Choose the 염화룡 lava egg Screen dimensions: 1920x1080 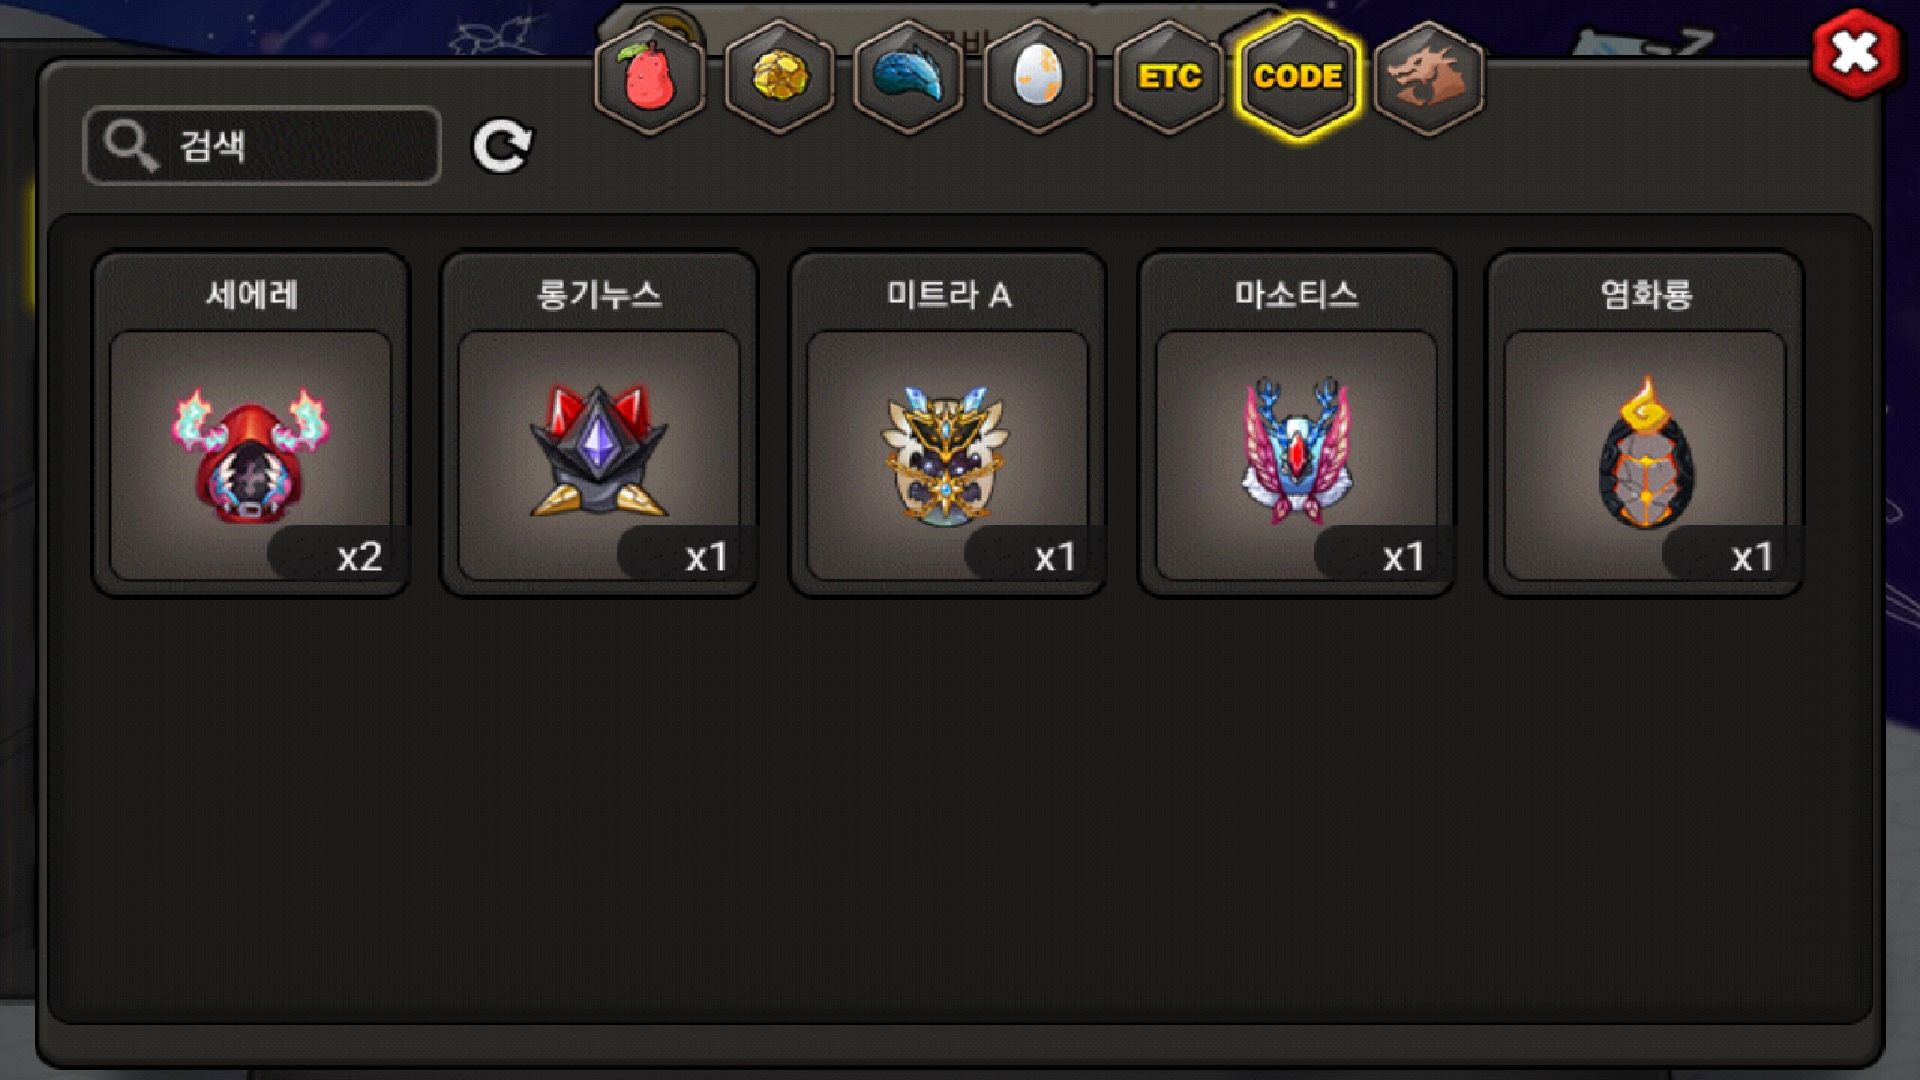(1645, 424)
